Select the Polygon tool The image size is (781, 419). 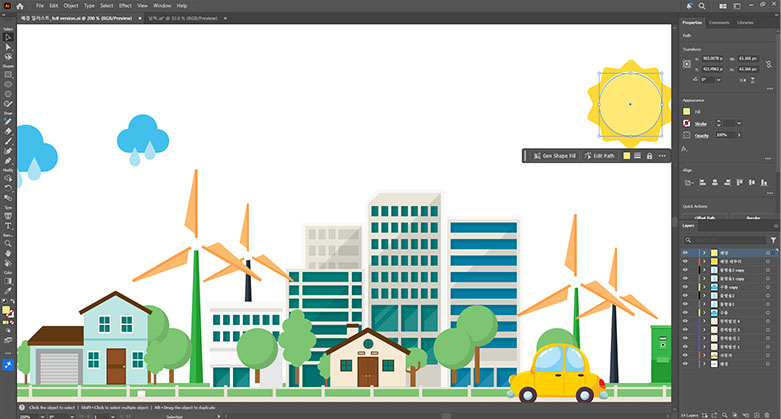tap(8, 94)
